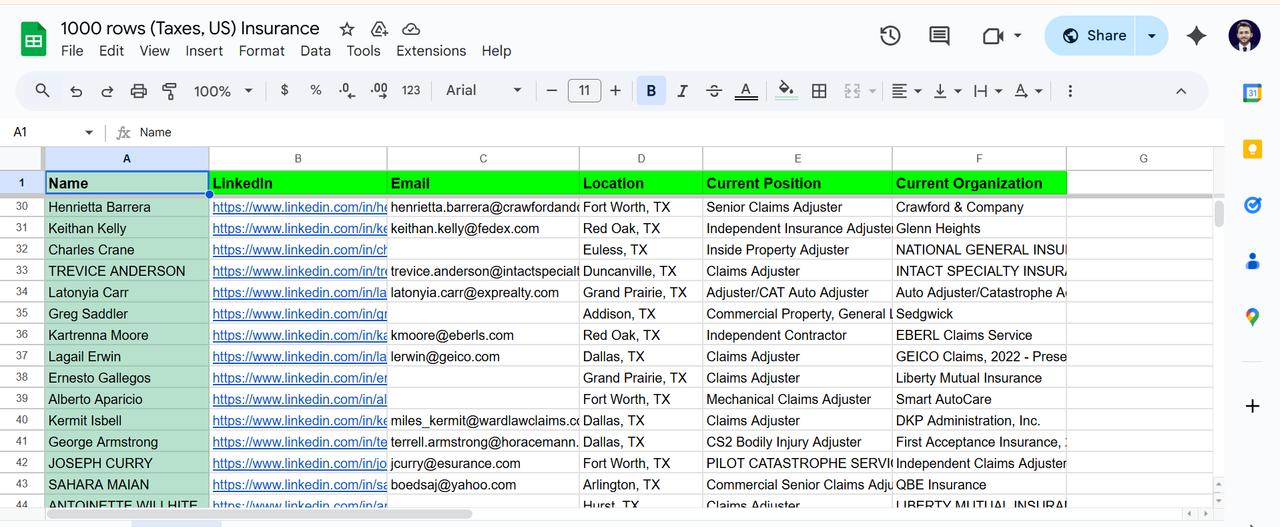Image resolution: width=1280 pixels, height=527 pixels.
Task: Decrease font size with minus button
Action: (551, 91)
